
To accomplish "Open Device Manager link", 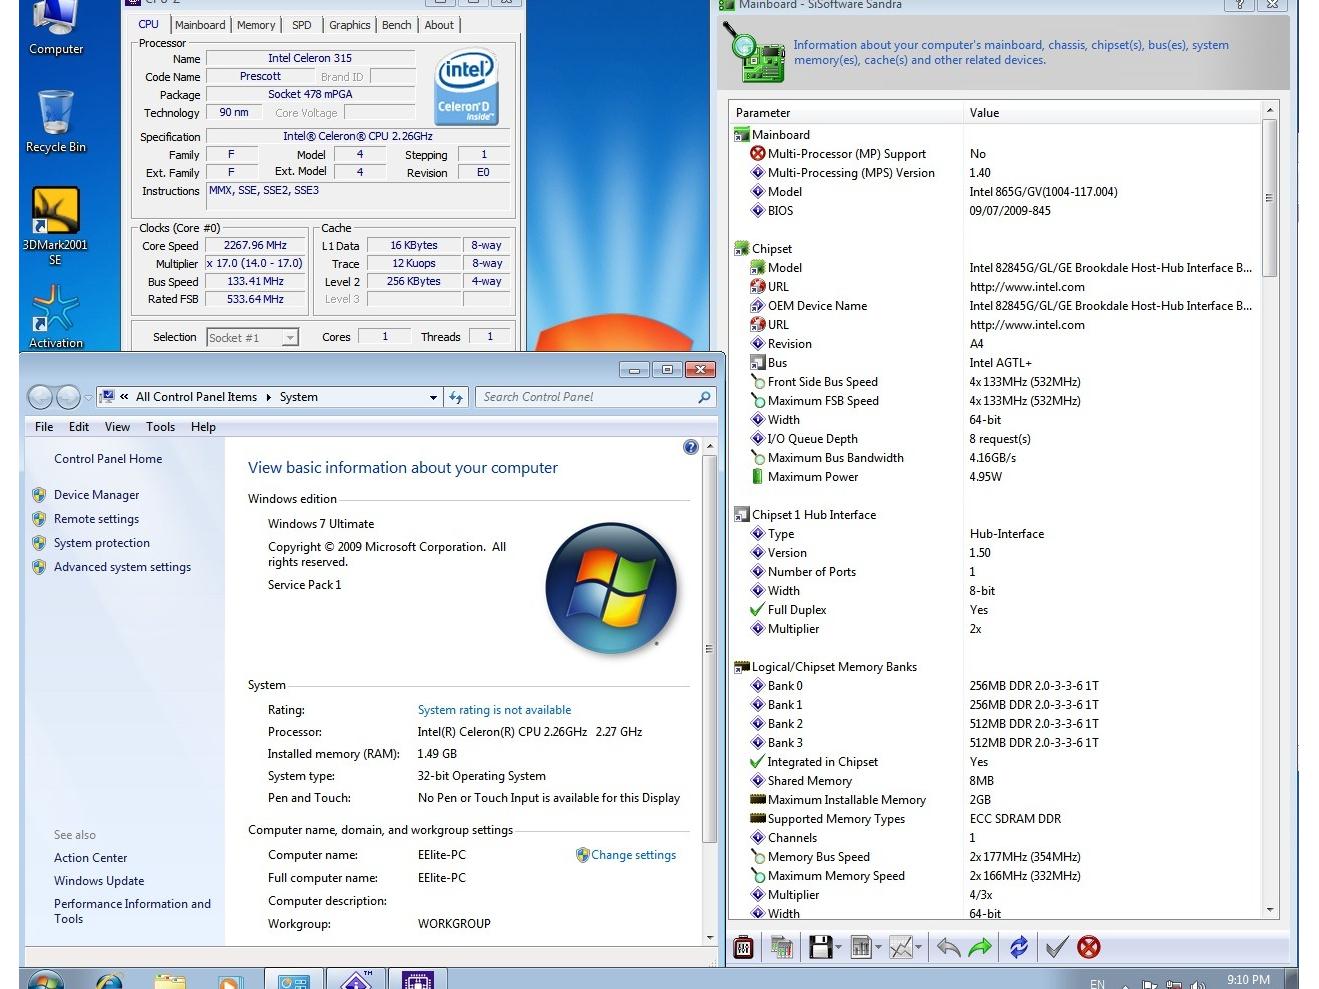I will [x=96, y=495].
